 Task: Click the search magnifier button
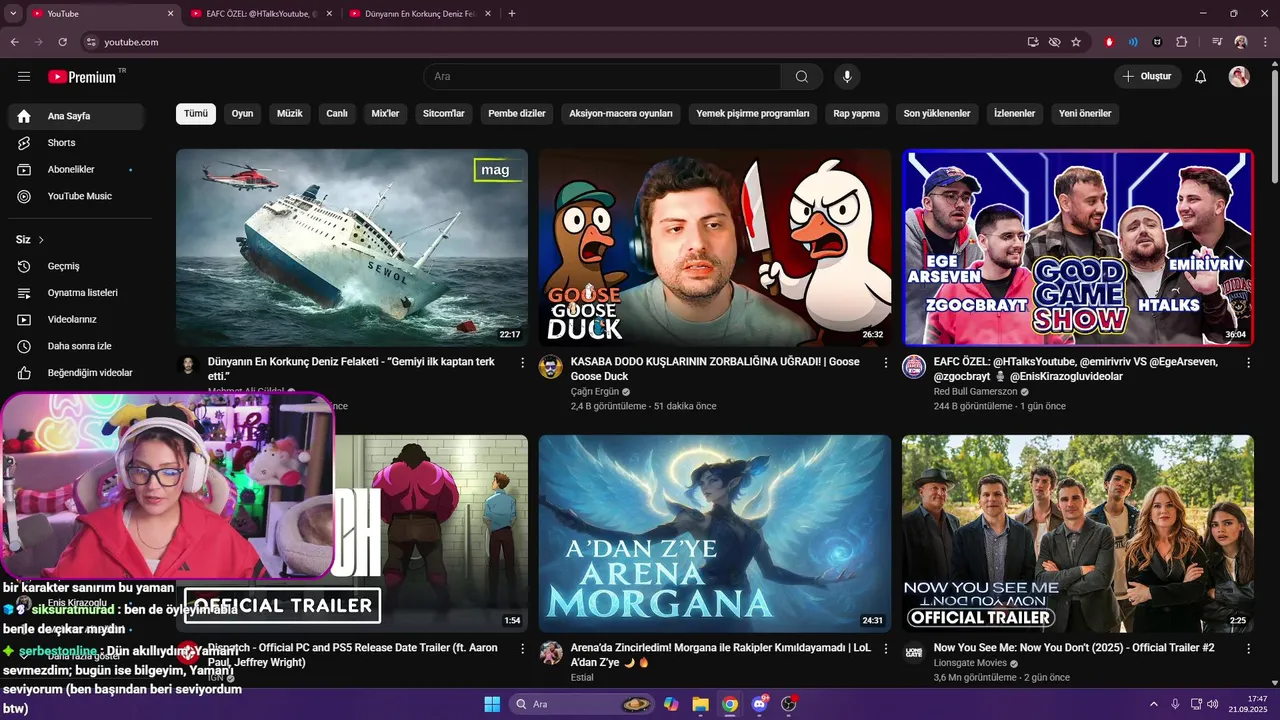tap(802, 77)
